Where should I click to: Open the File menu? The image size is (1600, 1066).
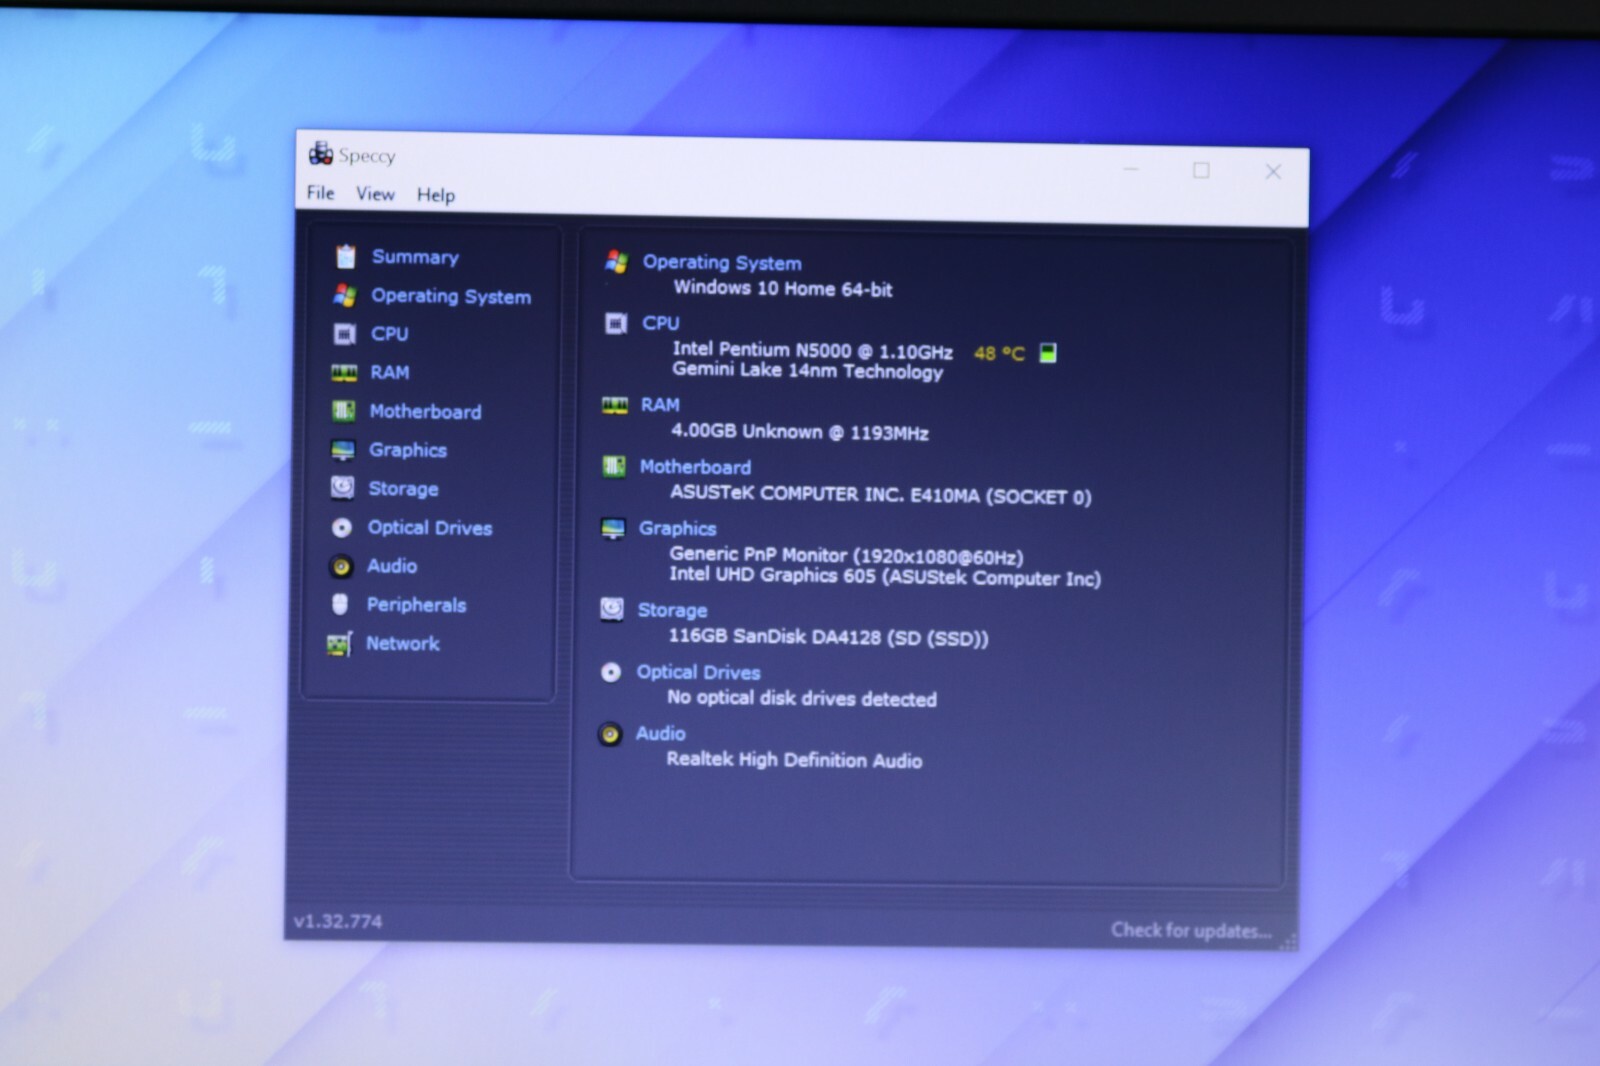(321, 193)
